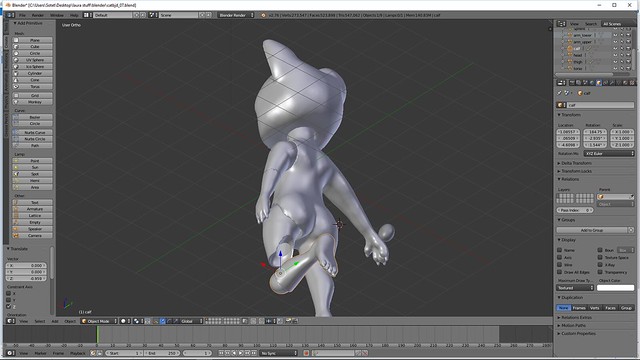
Task: Enable the Draw All Edges checkbox
Action: click(x=560, y=272)
